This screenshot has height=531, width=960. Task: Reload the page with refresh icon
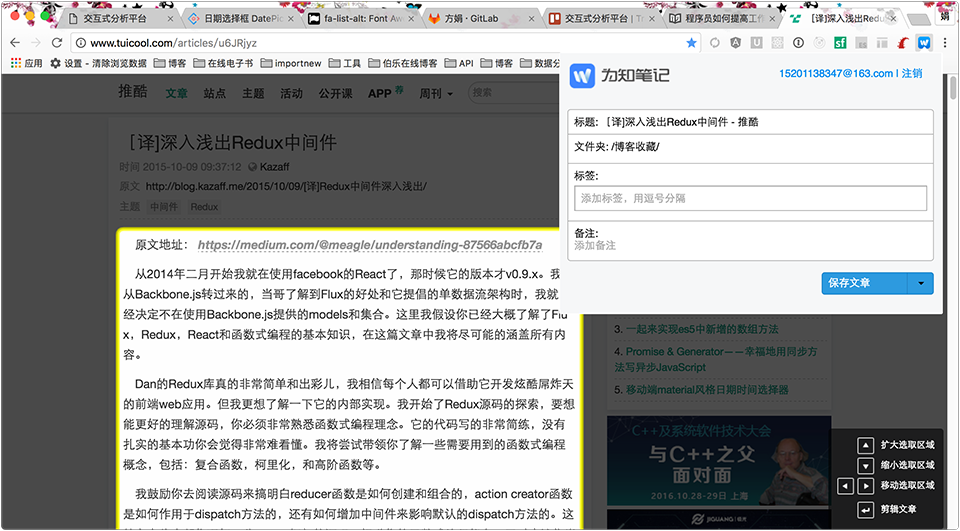click(x=57, y=43)
